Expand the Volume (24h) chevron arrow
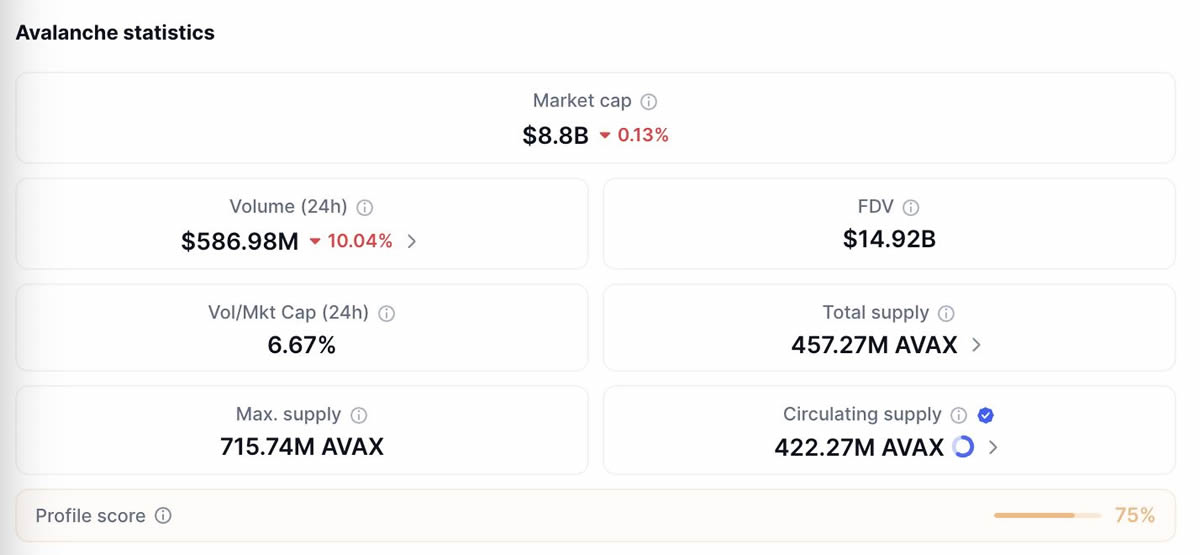This screenshot has width=1200, height=555. pyautogui.click(x=412, y=241)
